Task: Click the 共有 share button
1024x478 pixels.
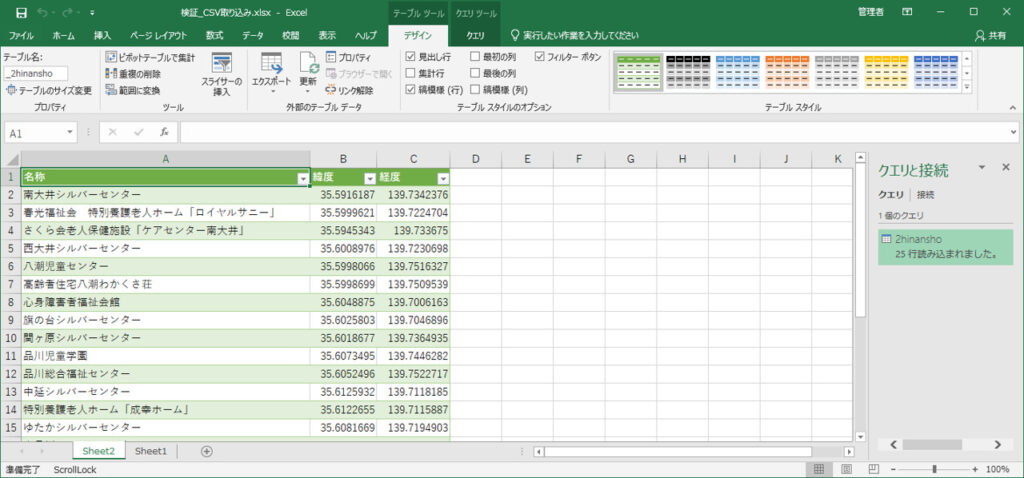Action: pos(991,35)
